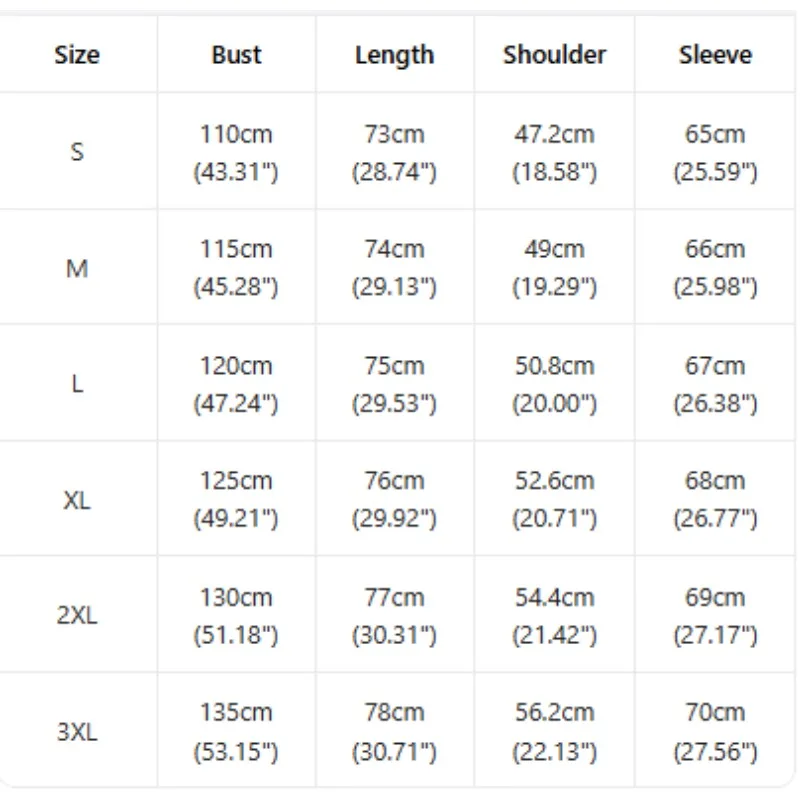Viewport: 800px width, 800px height.
Task: Select the 3XL size row label
Action: click(x=77, y=732)
